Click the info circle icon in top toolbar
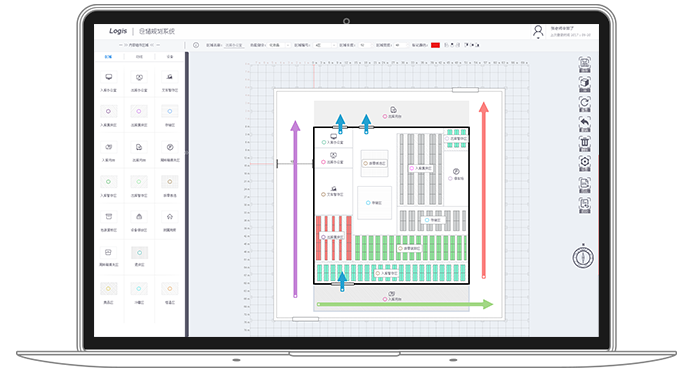 (196, 45)
